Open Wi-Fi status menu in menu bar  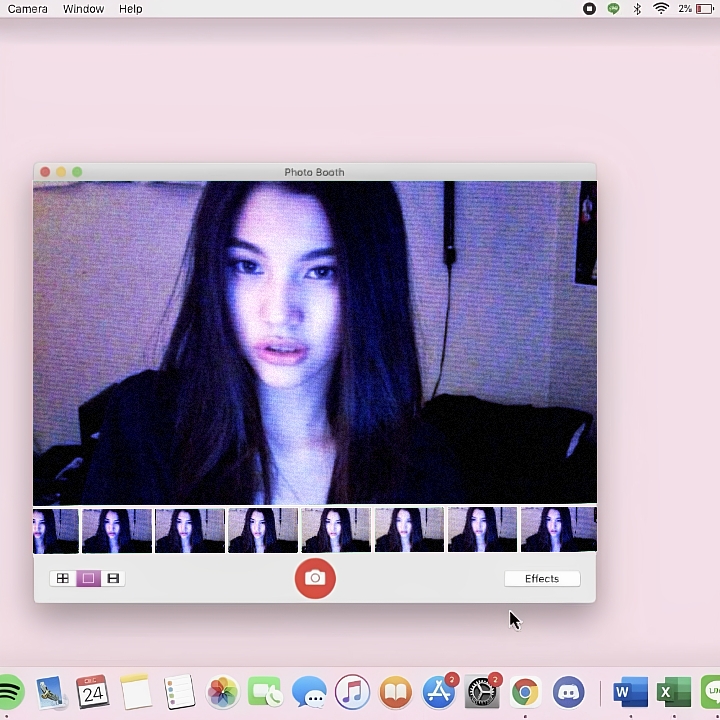pos(661,9)
